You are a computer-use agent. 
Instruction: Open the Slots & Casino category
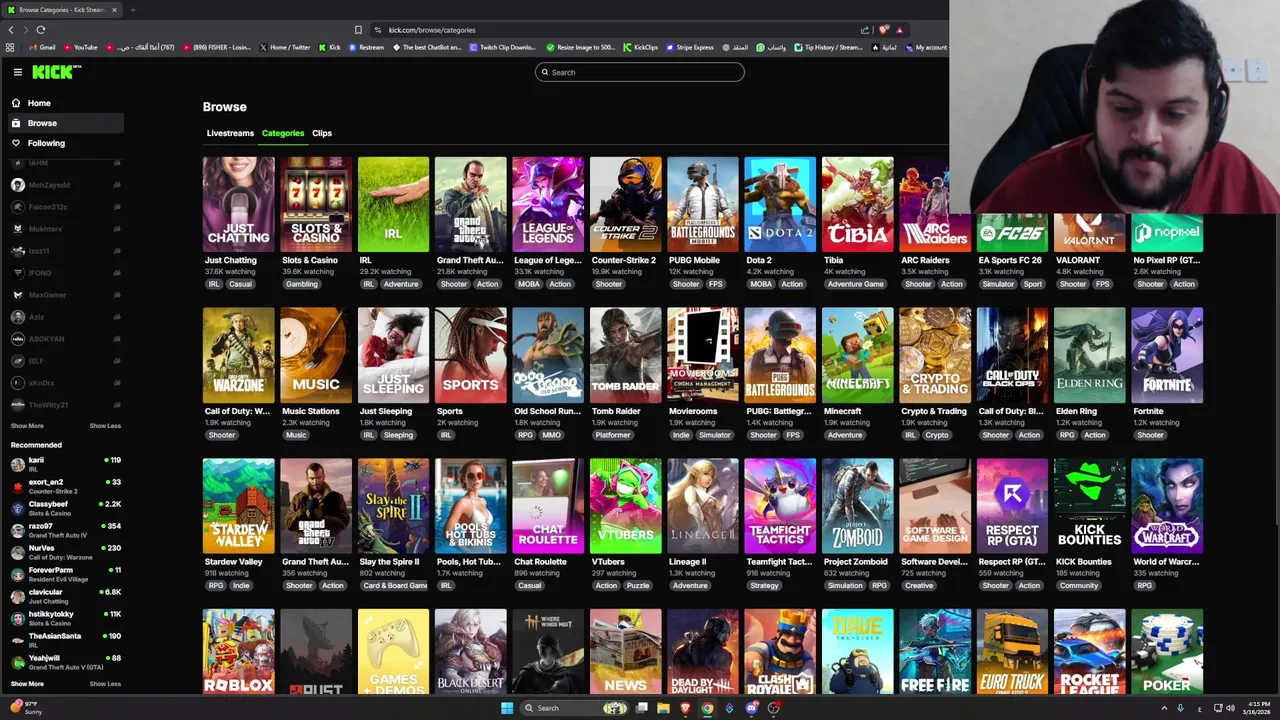pos(316,204)
